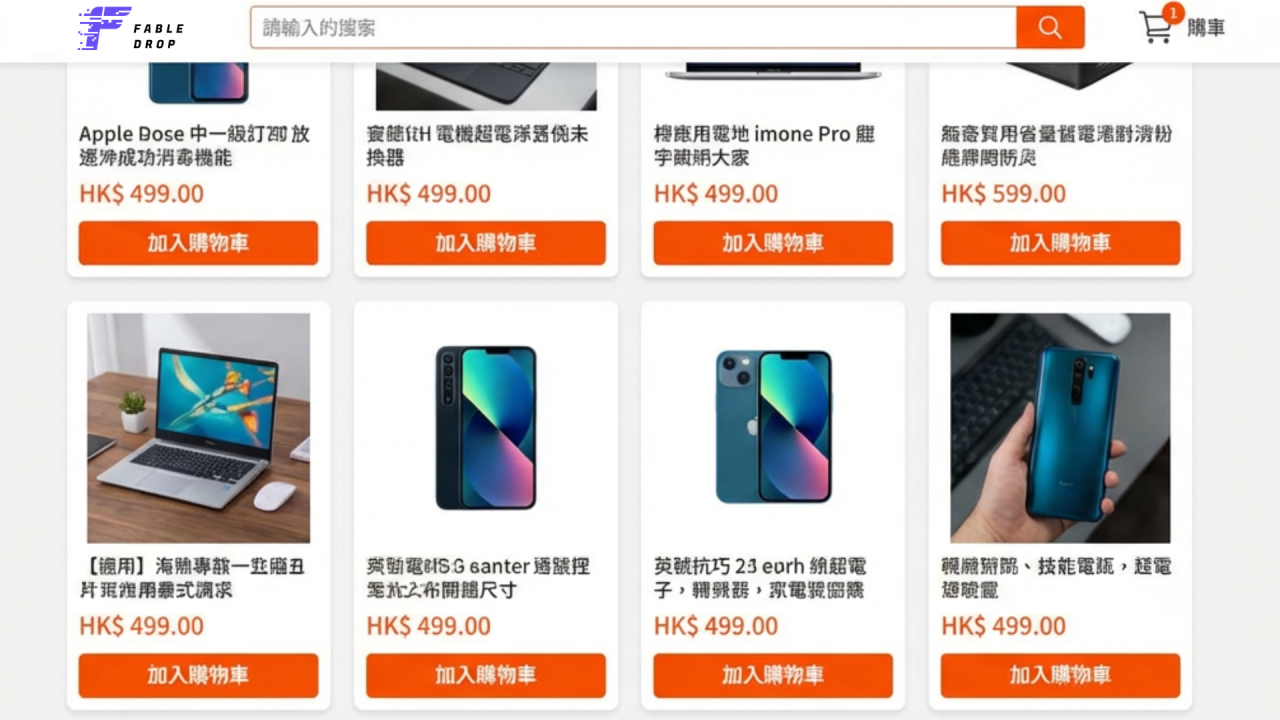
Task: Add the laptop on desk to cart
Action: tap(198, 675)
